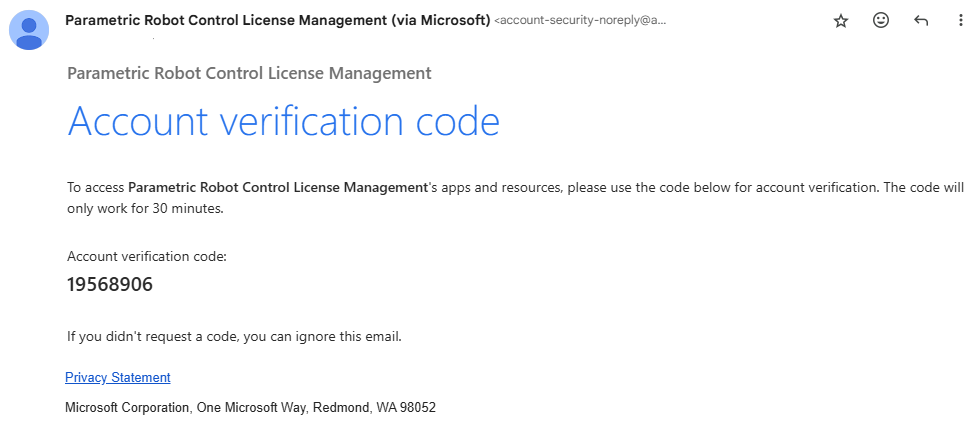Click the Microsoft Corporation address line
The width and height of the screenshot is (975, 430).
tap(250, 408)
